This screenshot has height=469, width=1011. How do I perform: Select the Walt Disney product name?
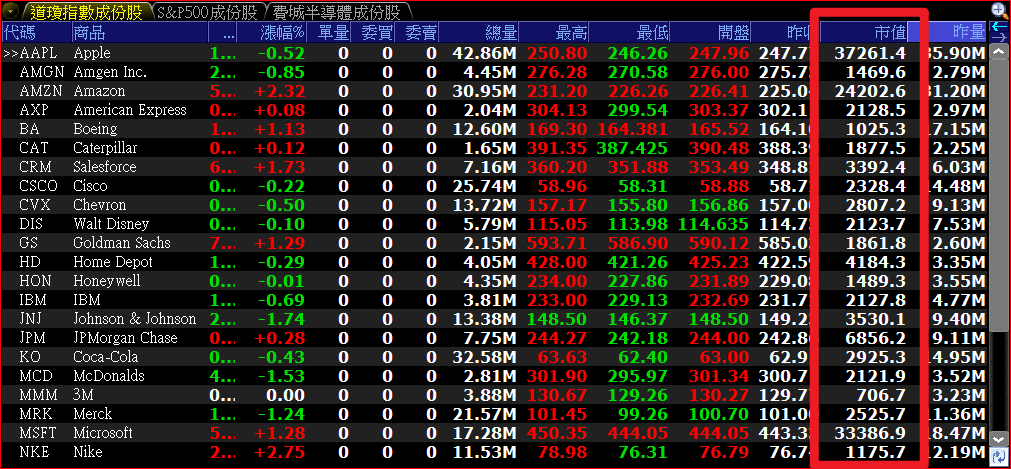pos(111,224)
